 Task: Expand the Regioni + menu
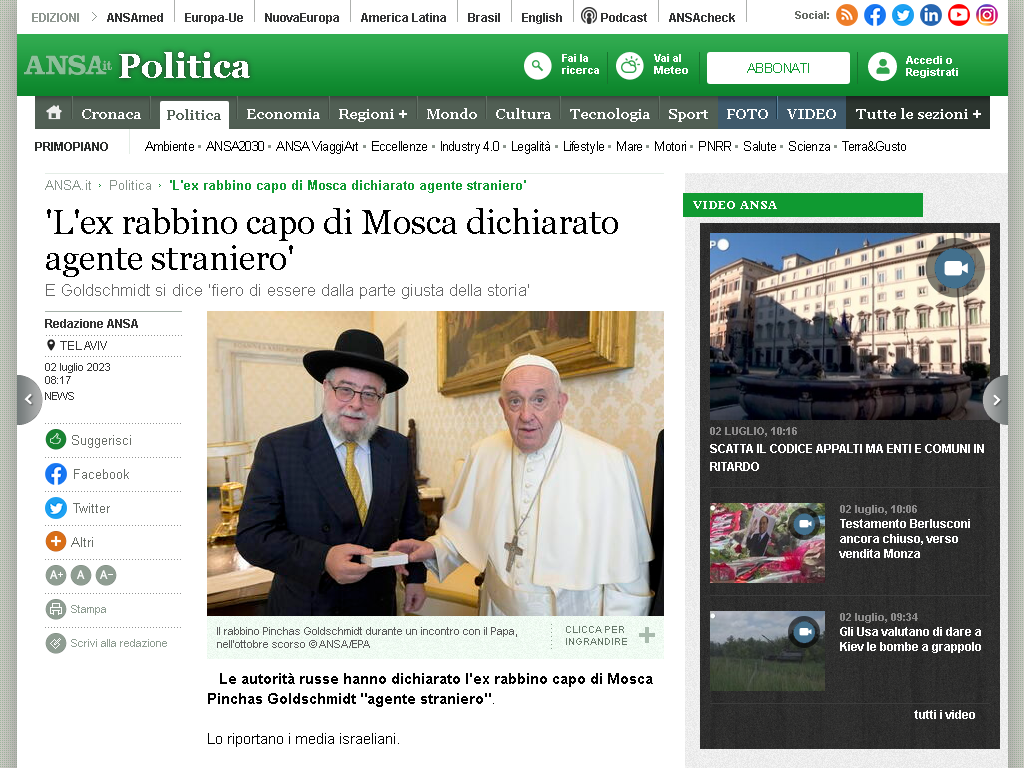[x=373, y=114]
